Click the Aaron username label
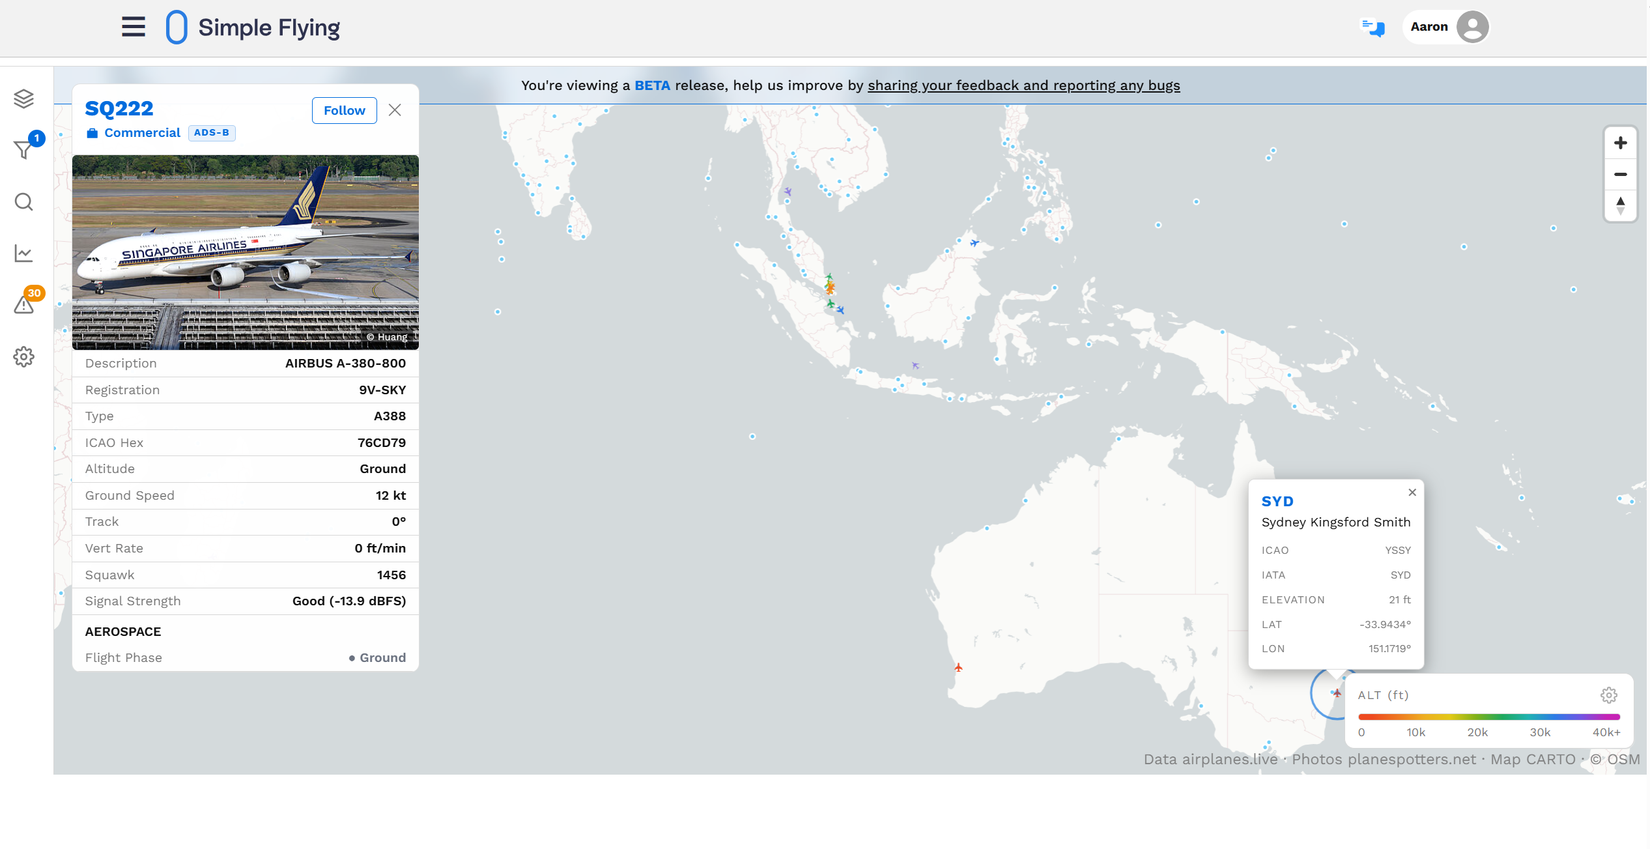This screenshot has height=849, width=1650. pyautogui.click(x=1428, y=27)
